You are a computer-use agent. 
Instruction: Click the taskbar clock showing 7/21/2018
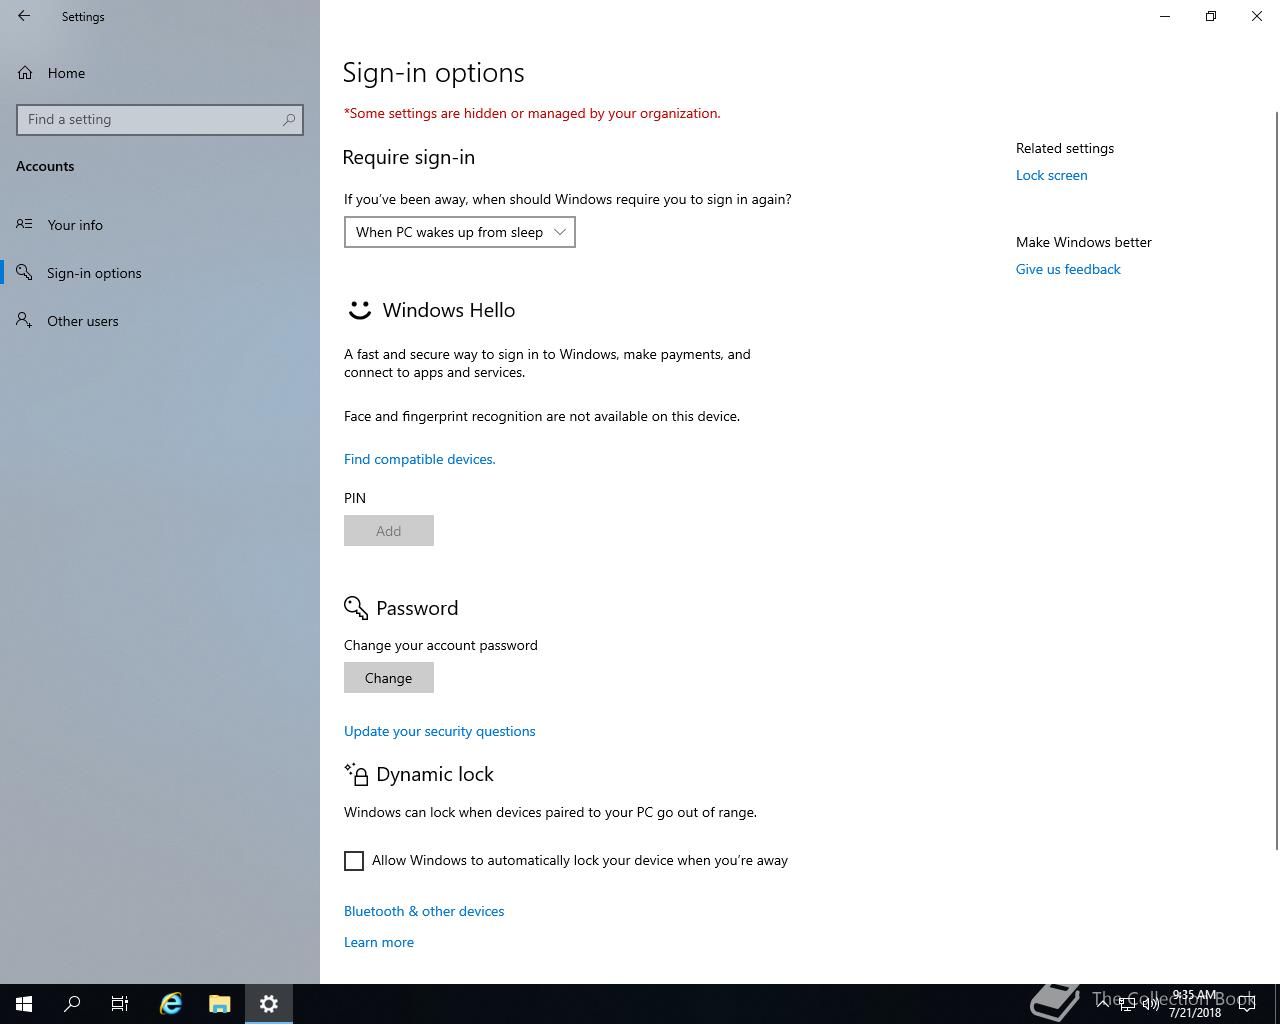click(1195, 1004)
